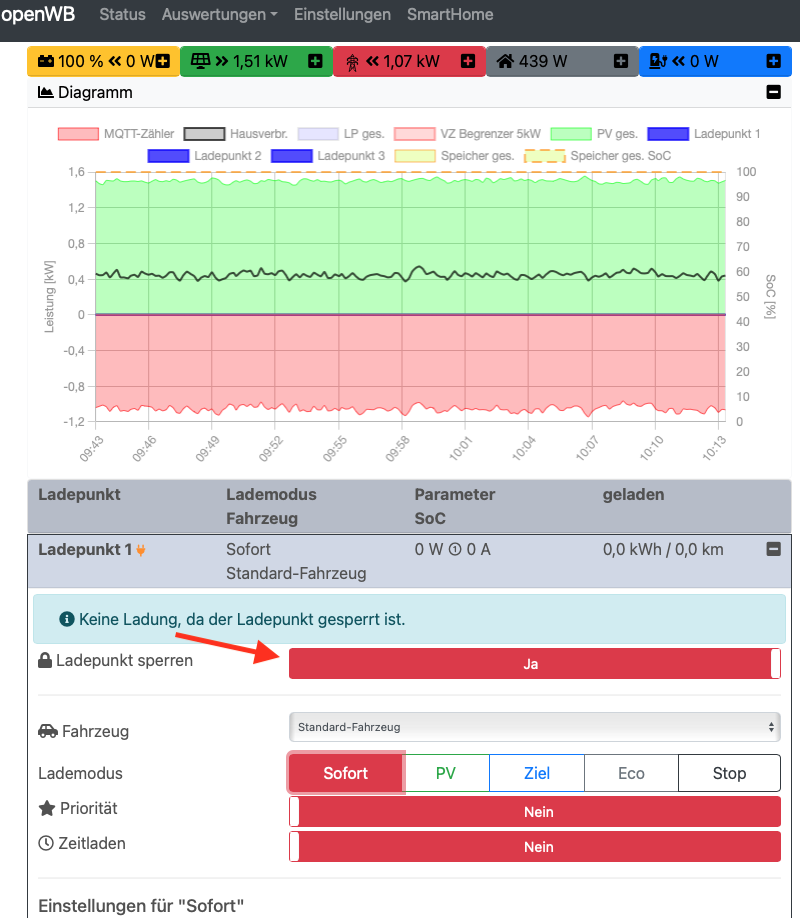The image size is (800, 918).
Task: Expand the grid 1,07 kW plus icon
Action: tap(468, 62)
